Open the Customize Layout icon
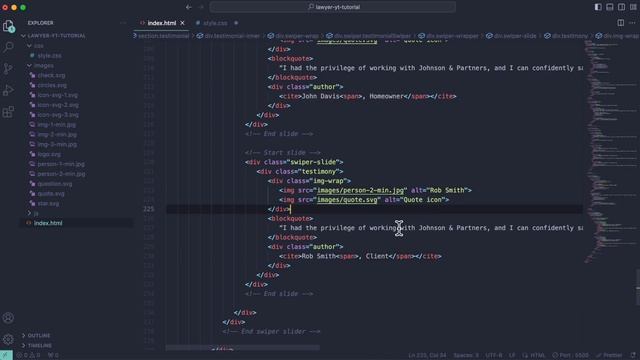The image size is (640, 360). (633, 7)
